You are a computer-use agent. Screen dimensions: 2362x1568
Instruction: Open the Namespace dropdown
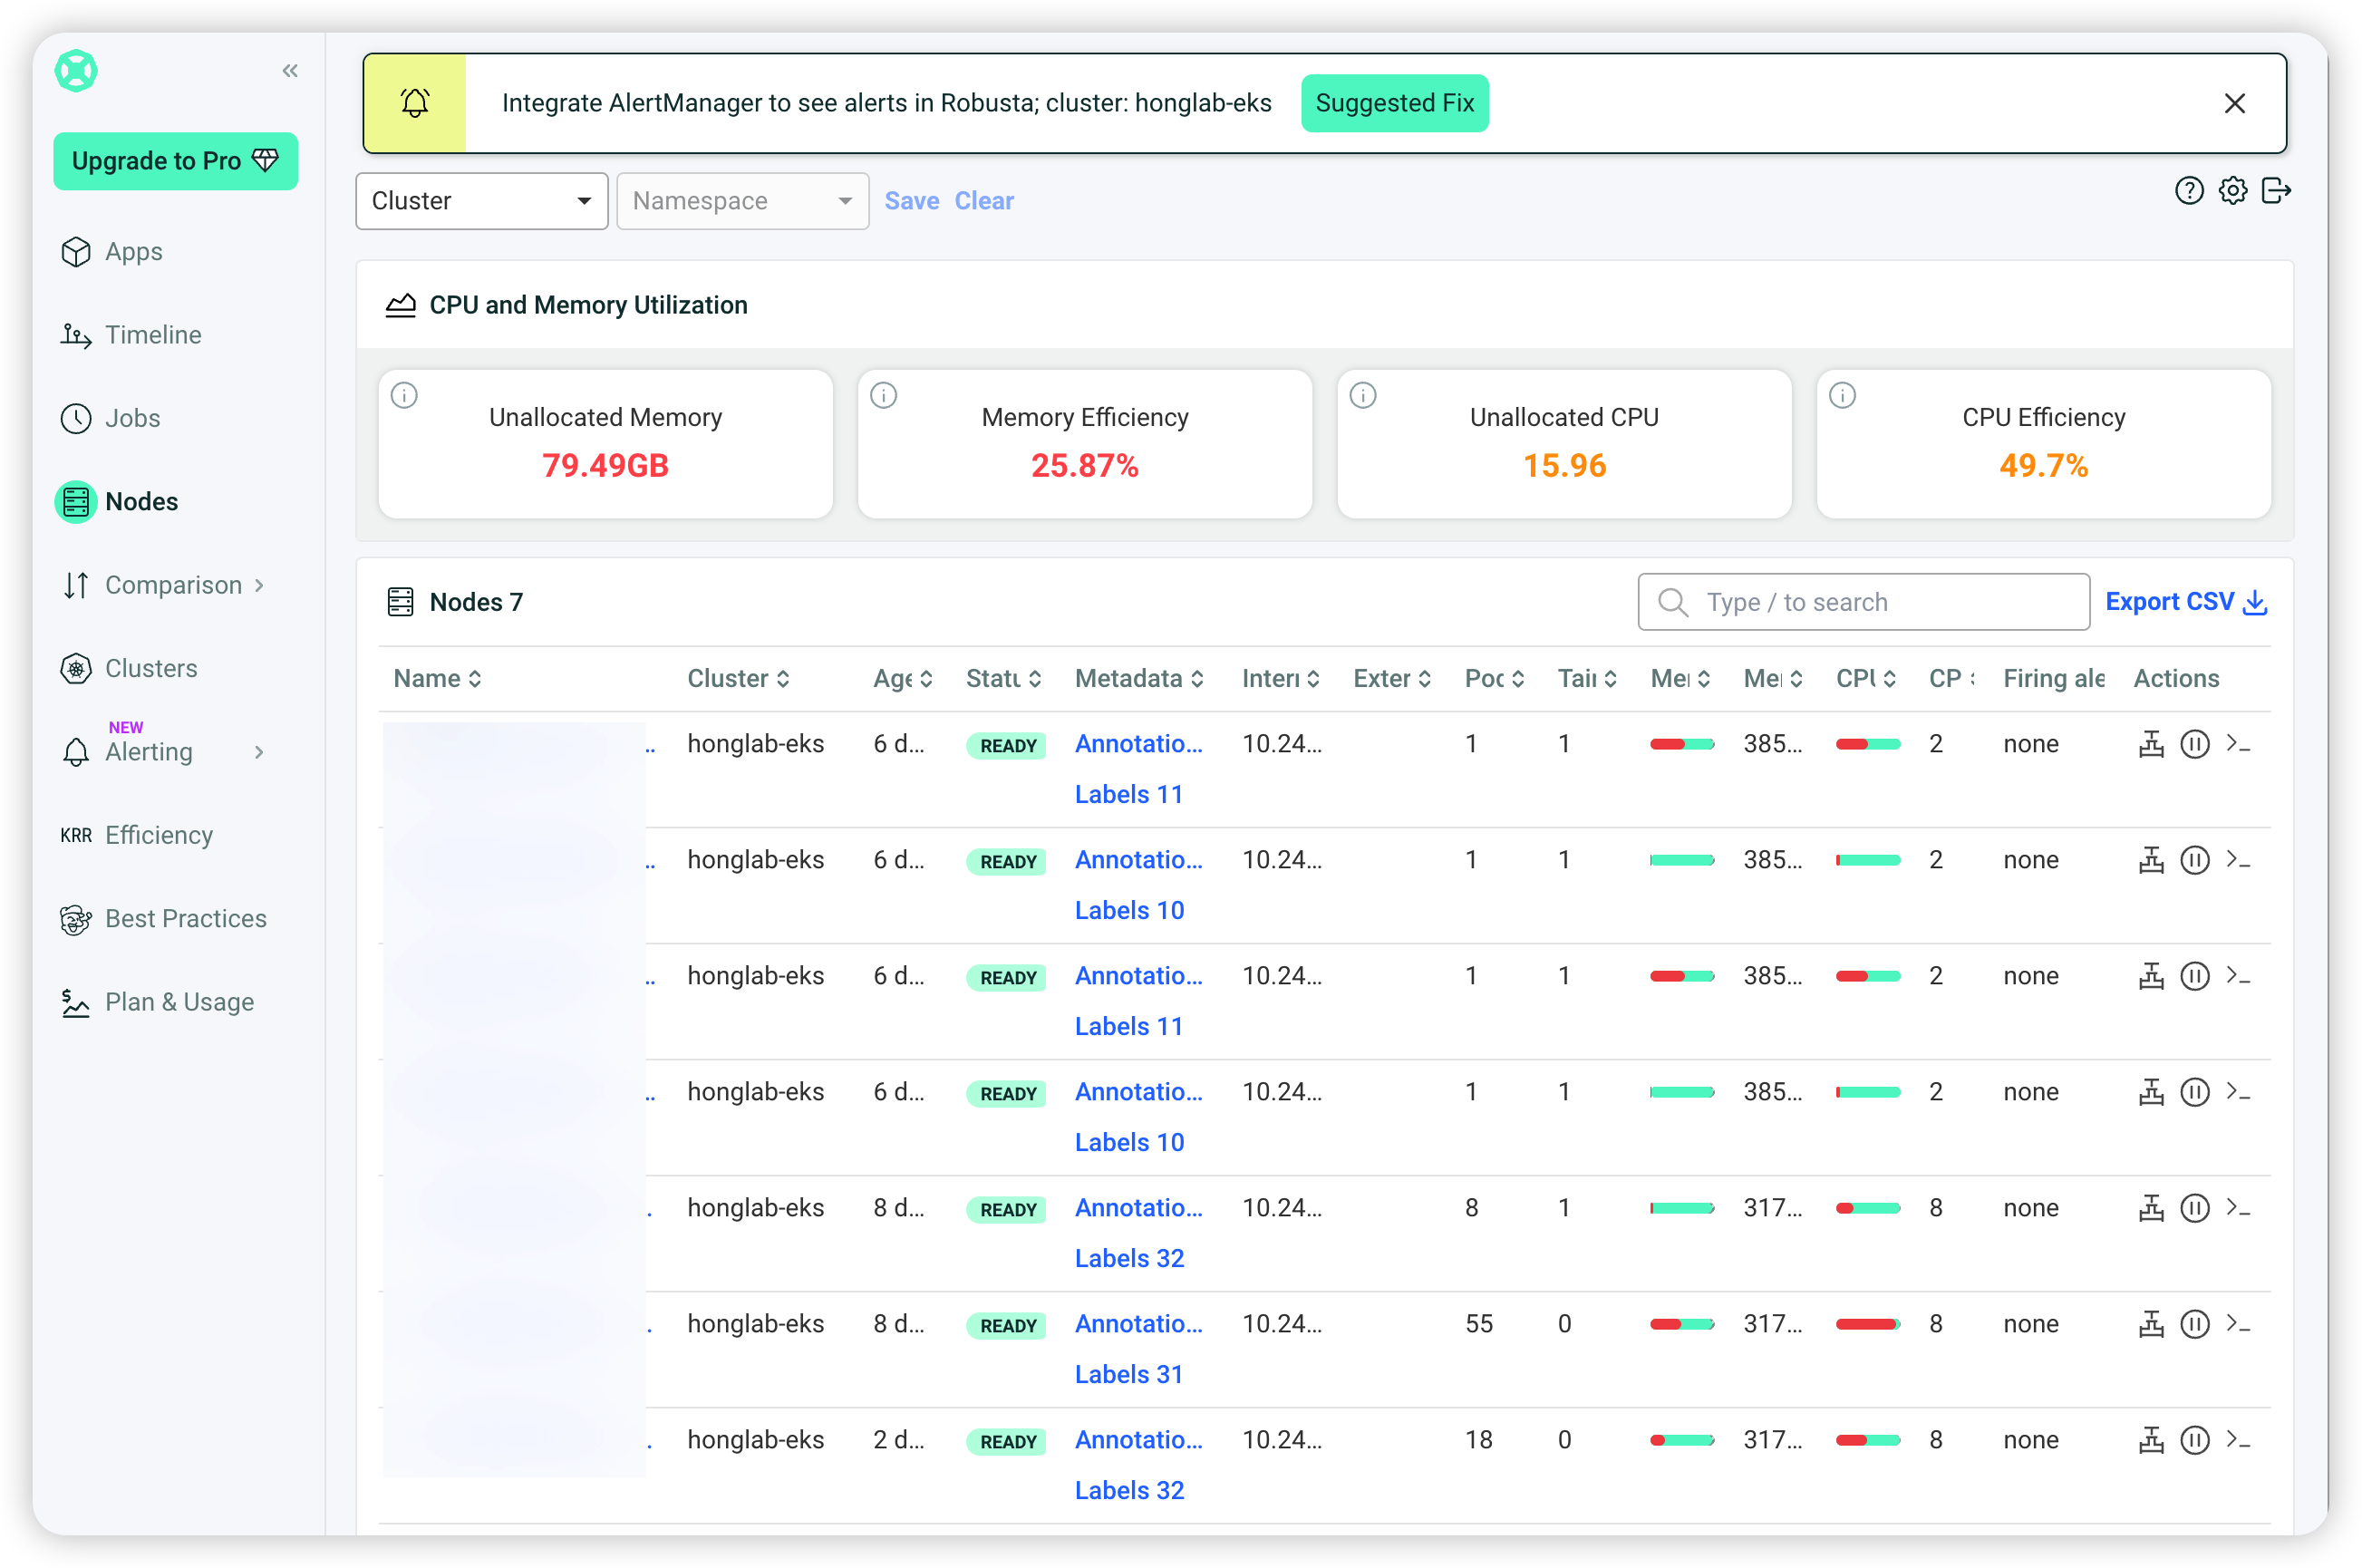pos(742,201)
